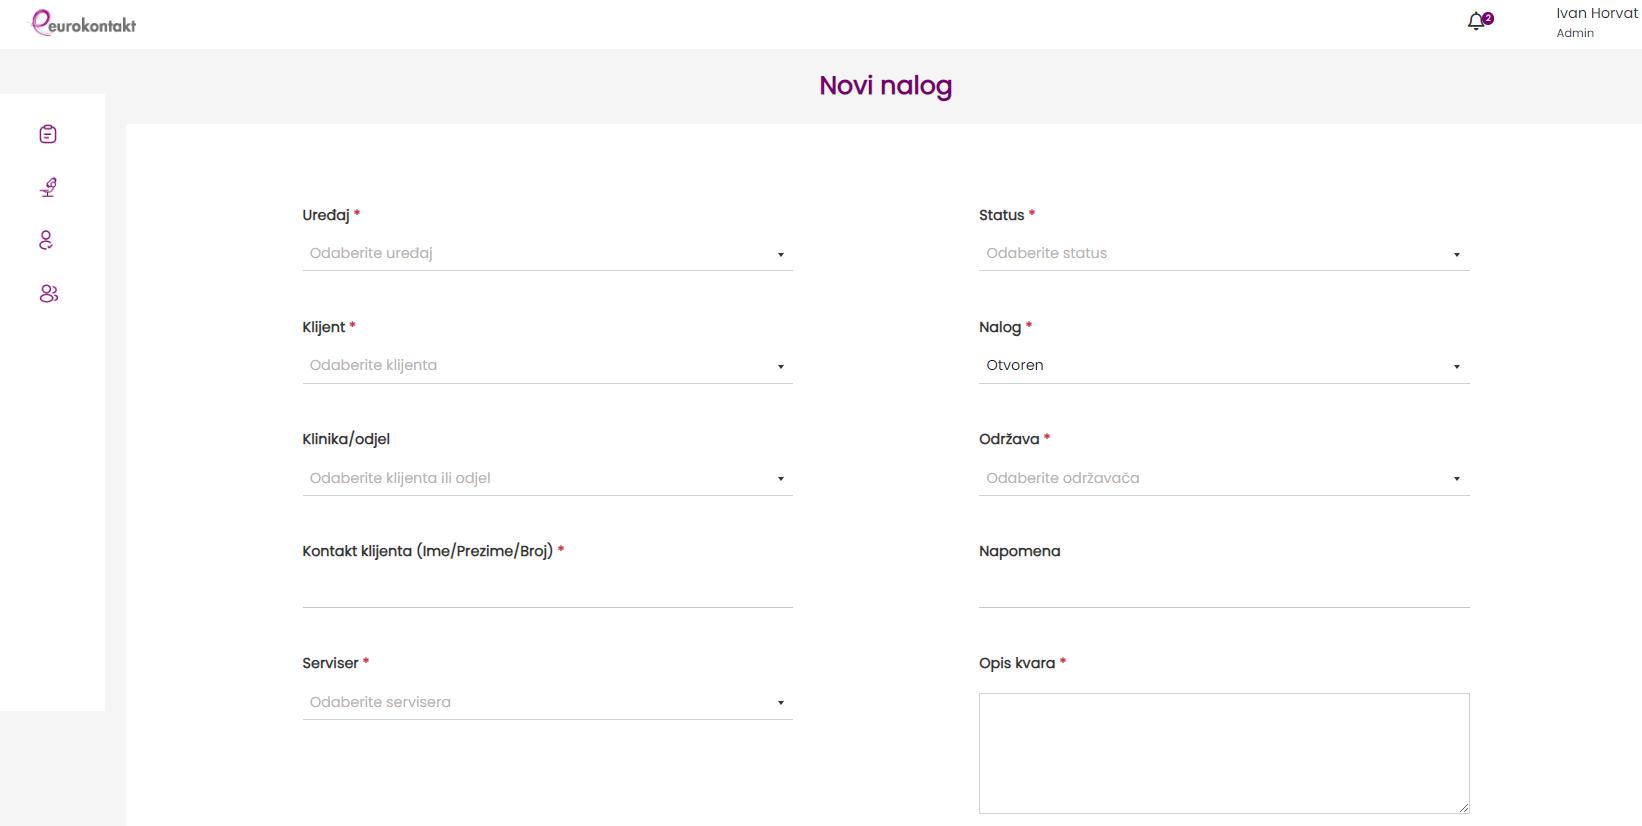Expand the Klijent dropdown
The image size is (1642, 826).
(x=547, y=366)
